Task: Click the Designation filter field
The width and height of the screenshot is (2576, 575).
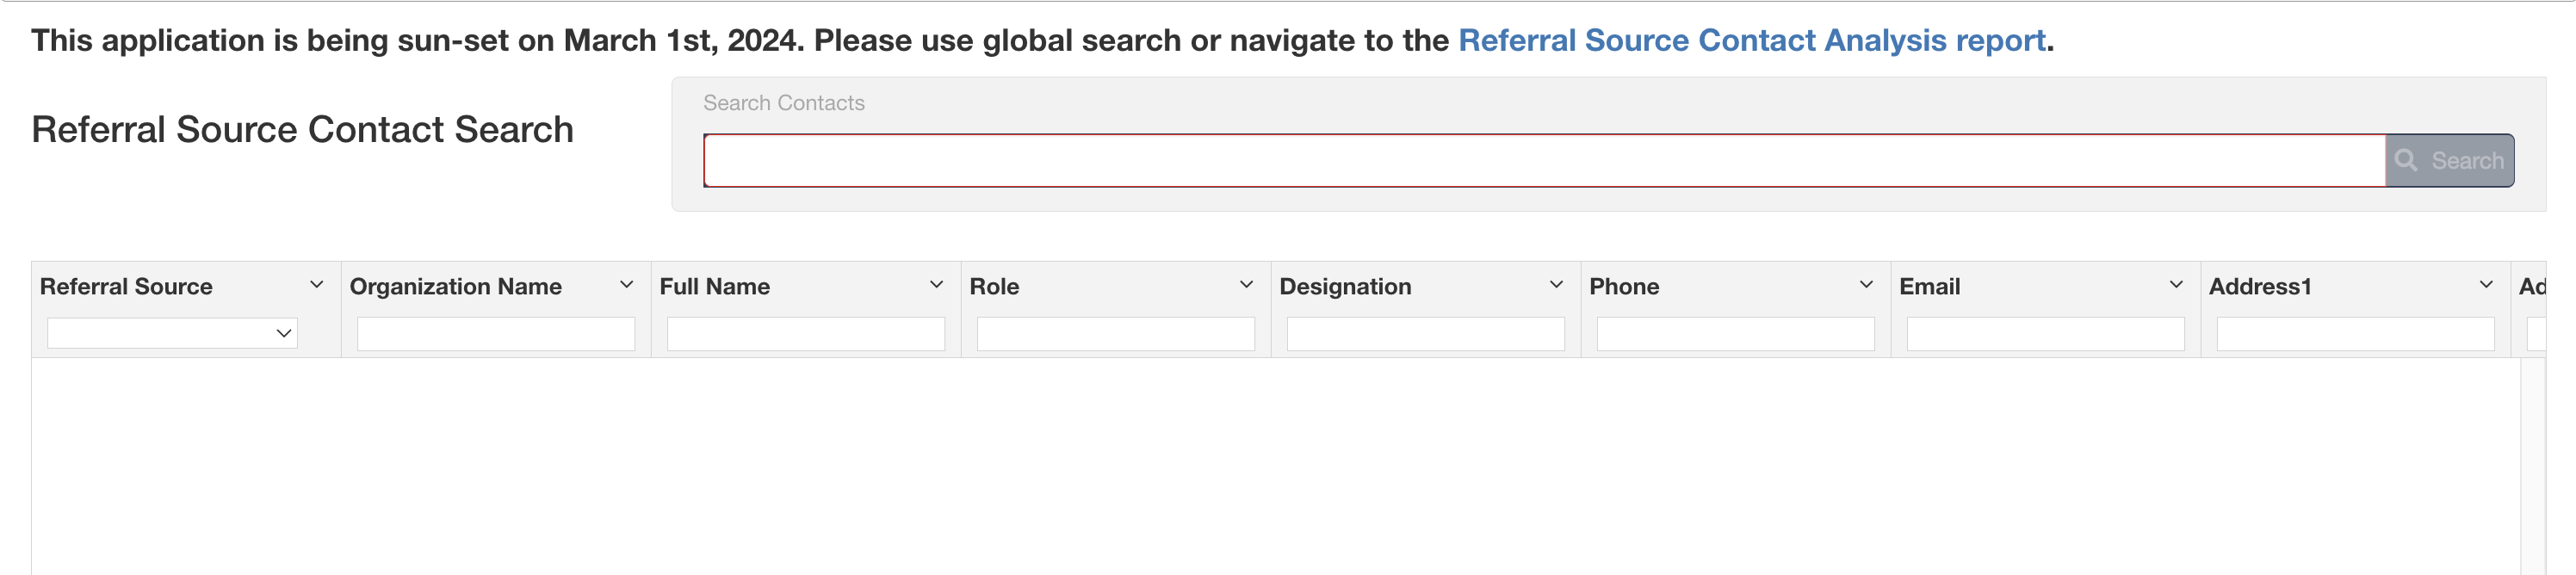Action: click(x=1426, y=334)
